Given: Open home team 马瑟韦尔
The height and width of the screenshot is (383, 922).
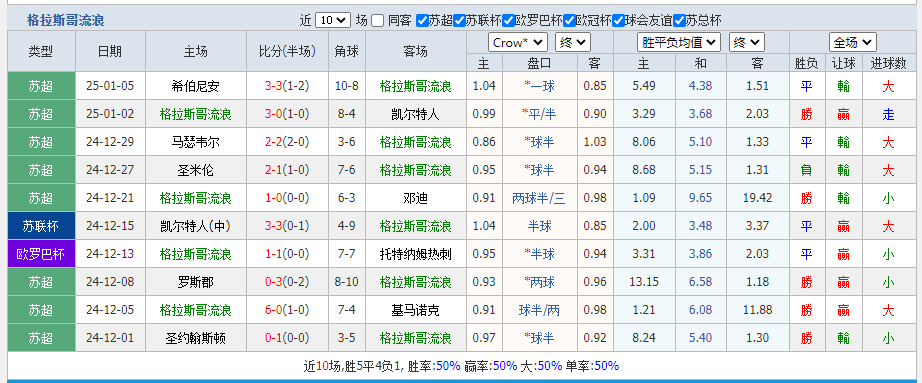Looking at the screenshot, I should pos(196,142).
